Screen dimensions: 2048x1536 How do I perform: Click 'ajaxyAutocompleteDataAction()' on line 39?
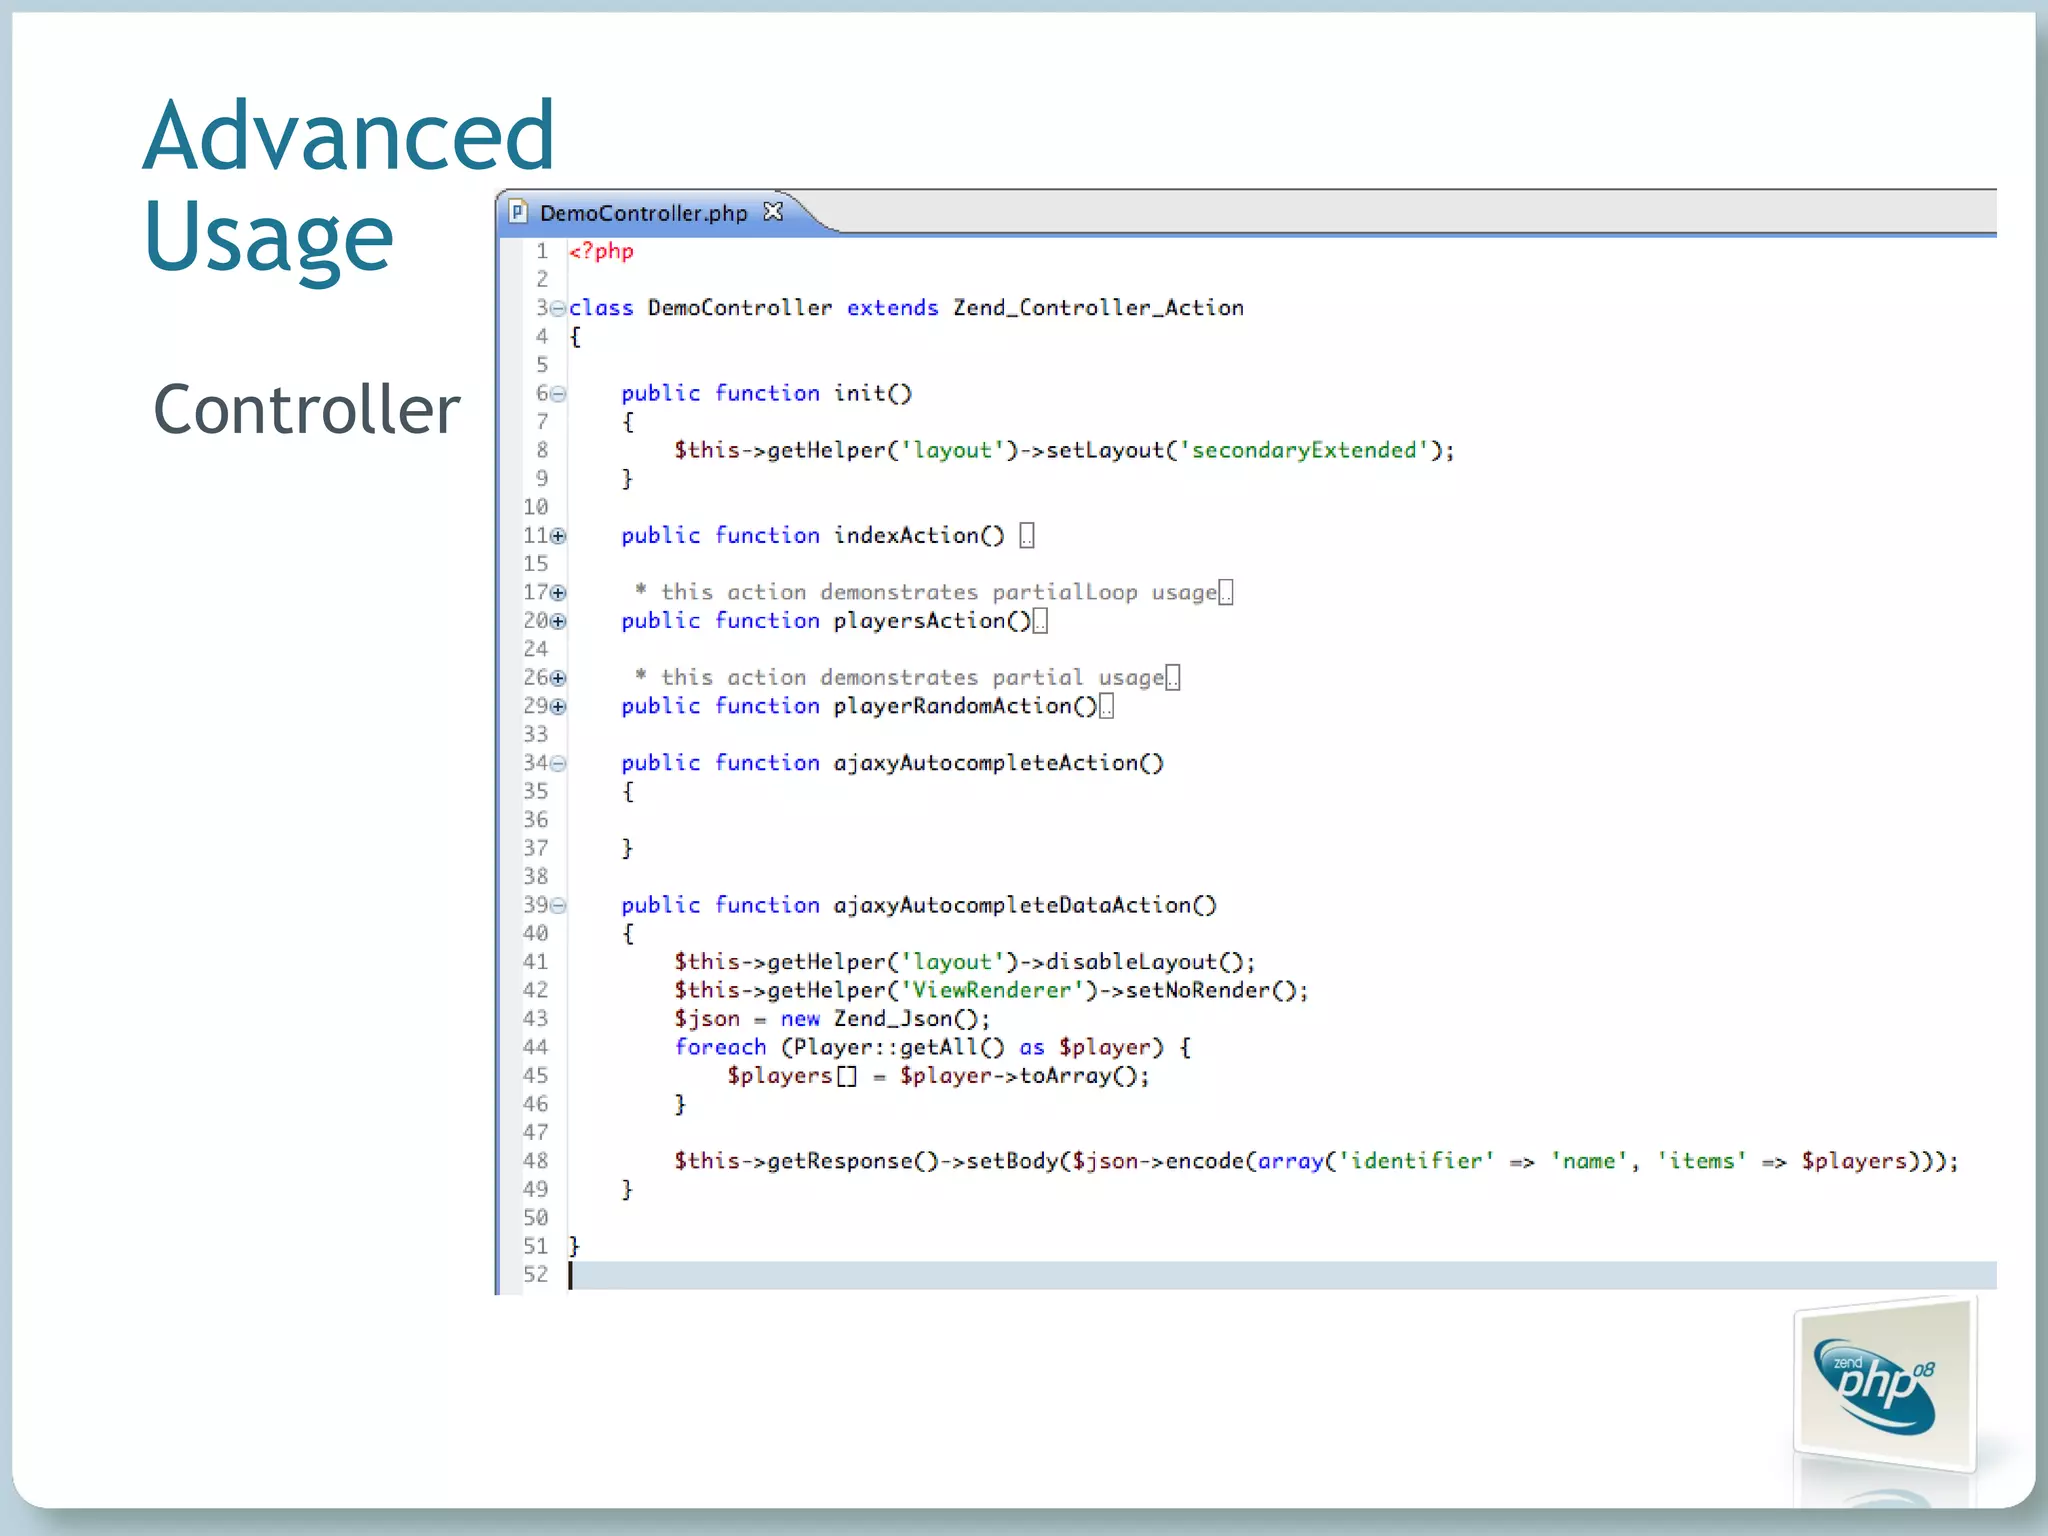[1025, 905]
